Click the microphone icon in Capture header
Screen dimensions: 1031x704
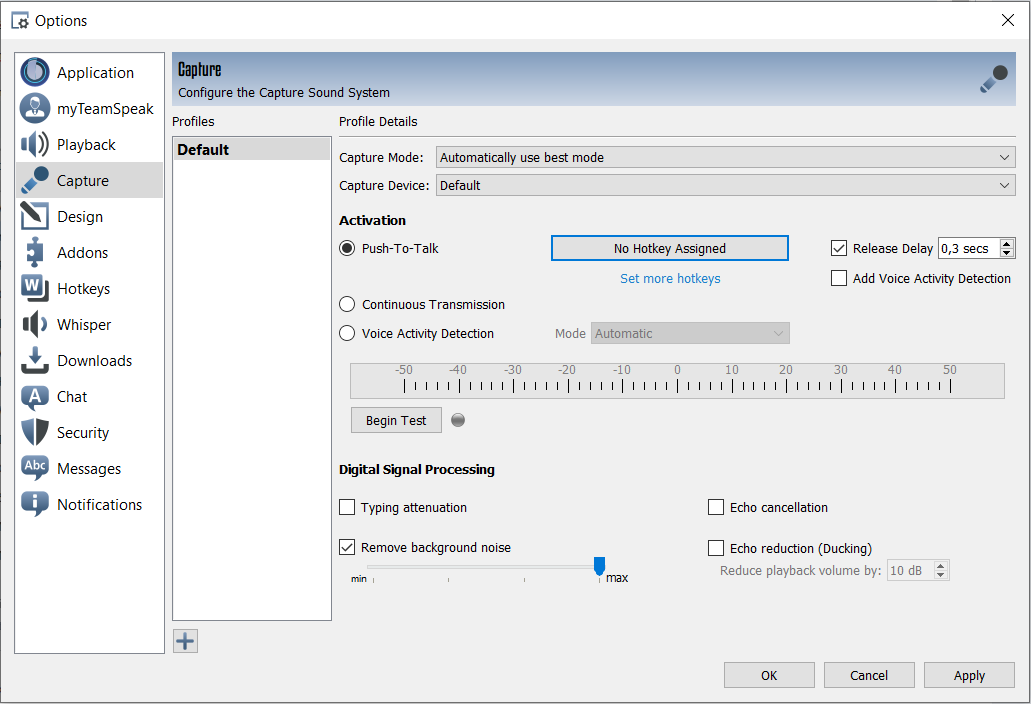pyautogui.click(x=994, y=79)
